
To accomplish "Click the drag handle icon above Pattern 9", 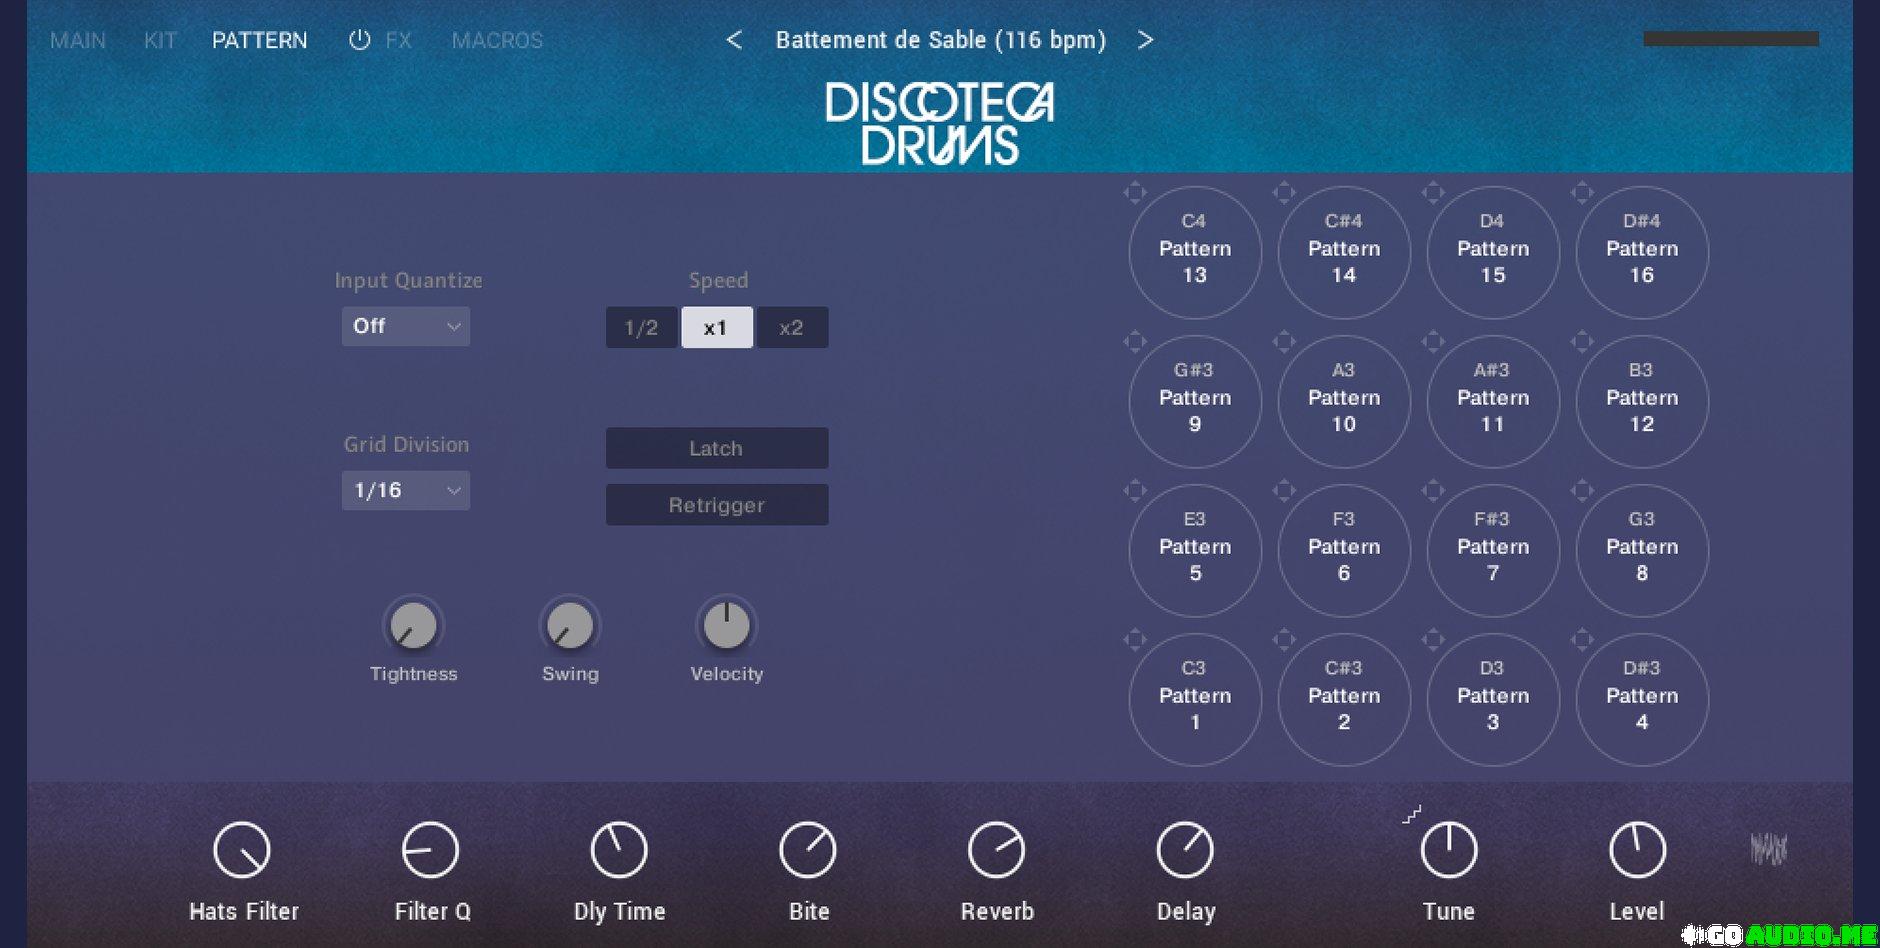I will pos(1135,342).
